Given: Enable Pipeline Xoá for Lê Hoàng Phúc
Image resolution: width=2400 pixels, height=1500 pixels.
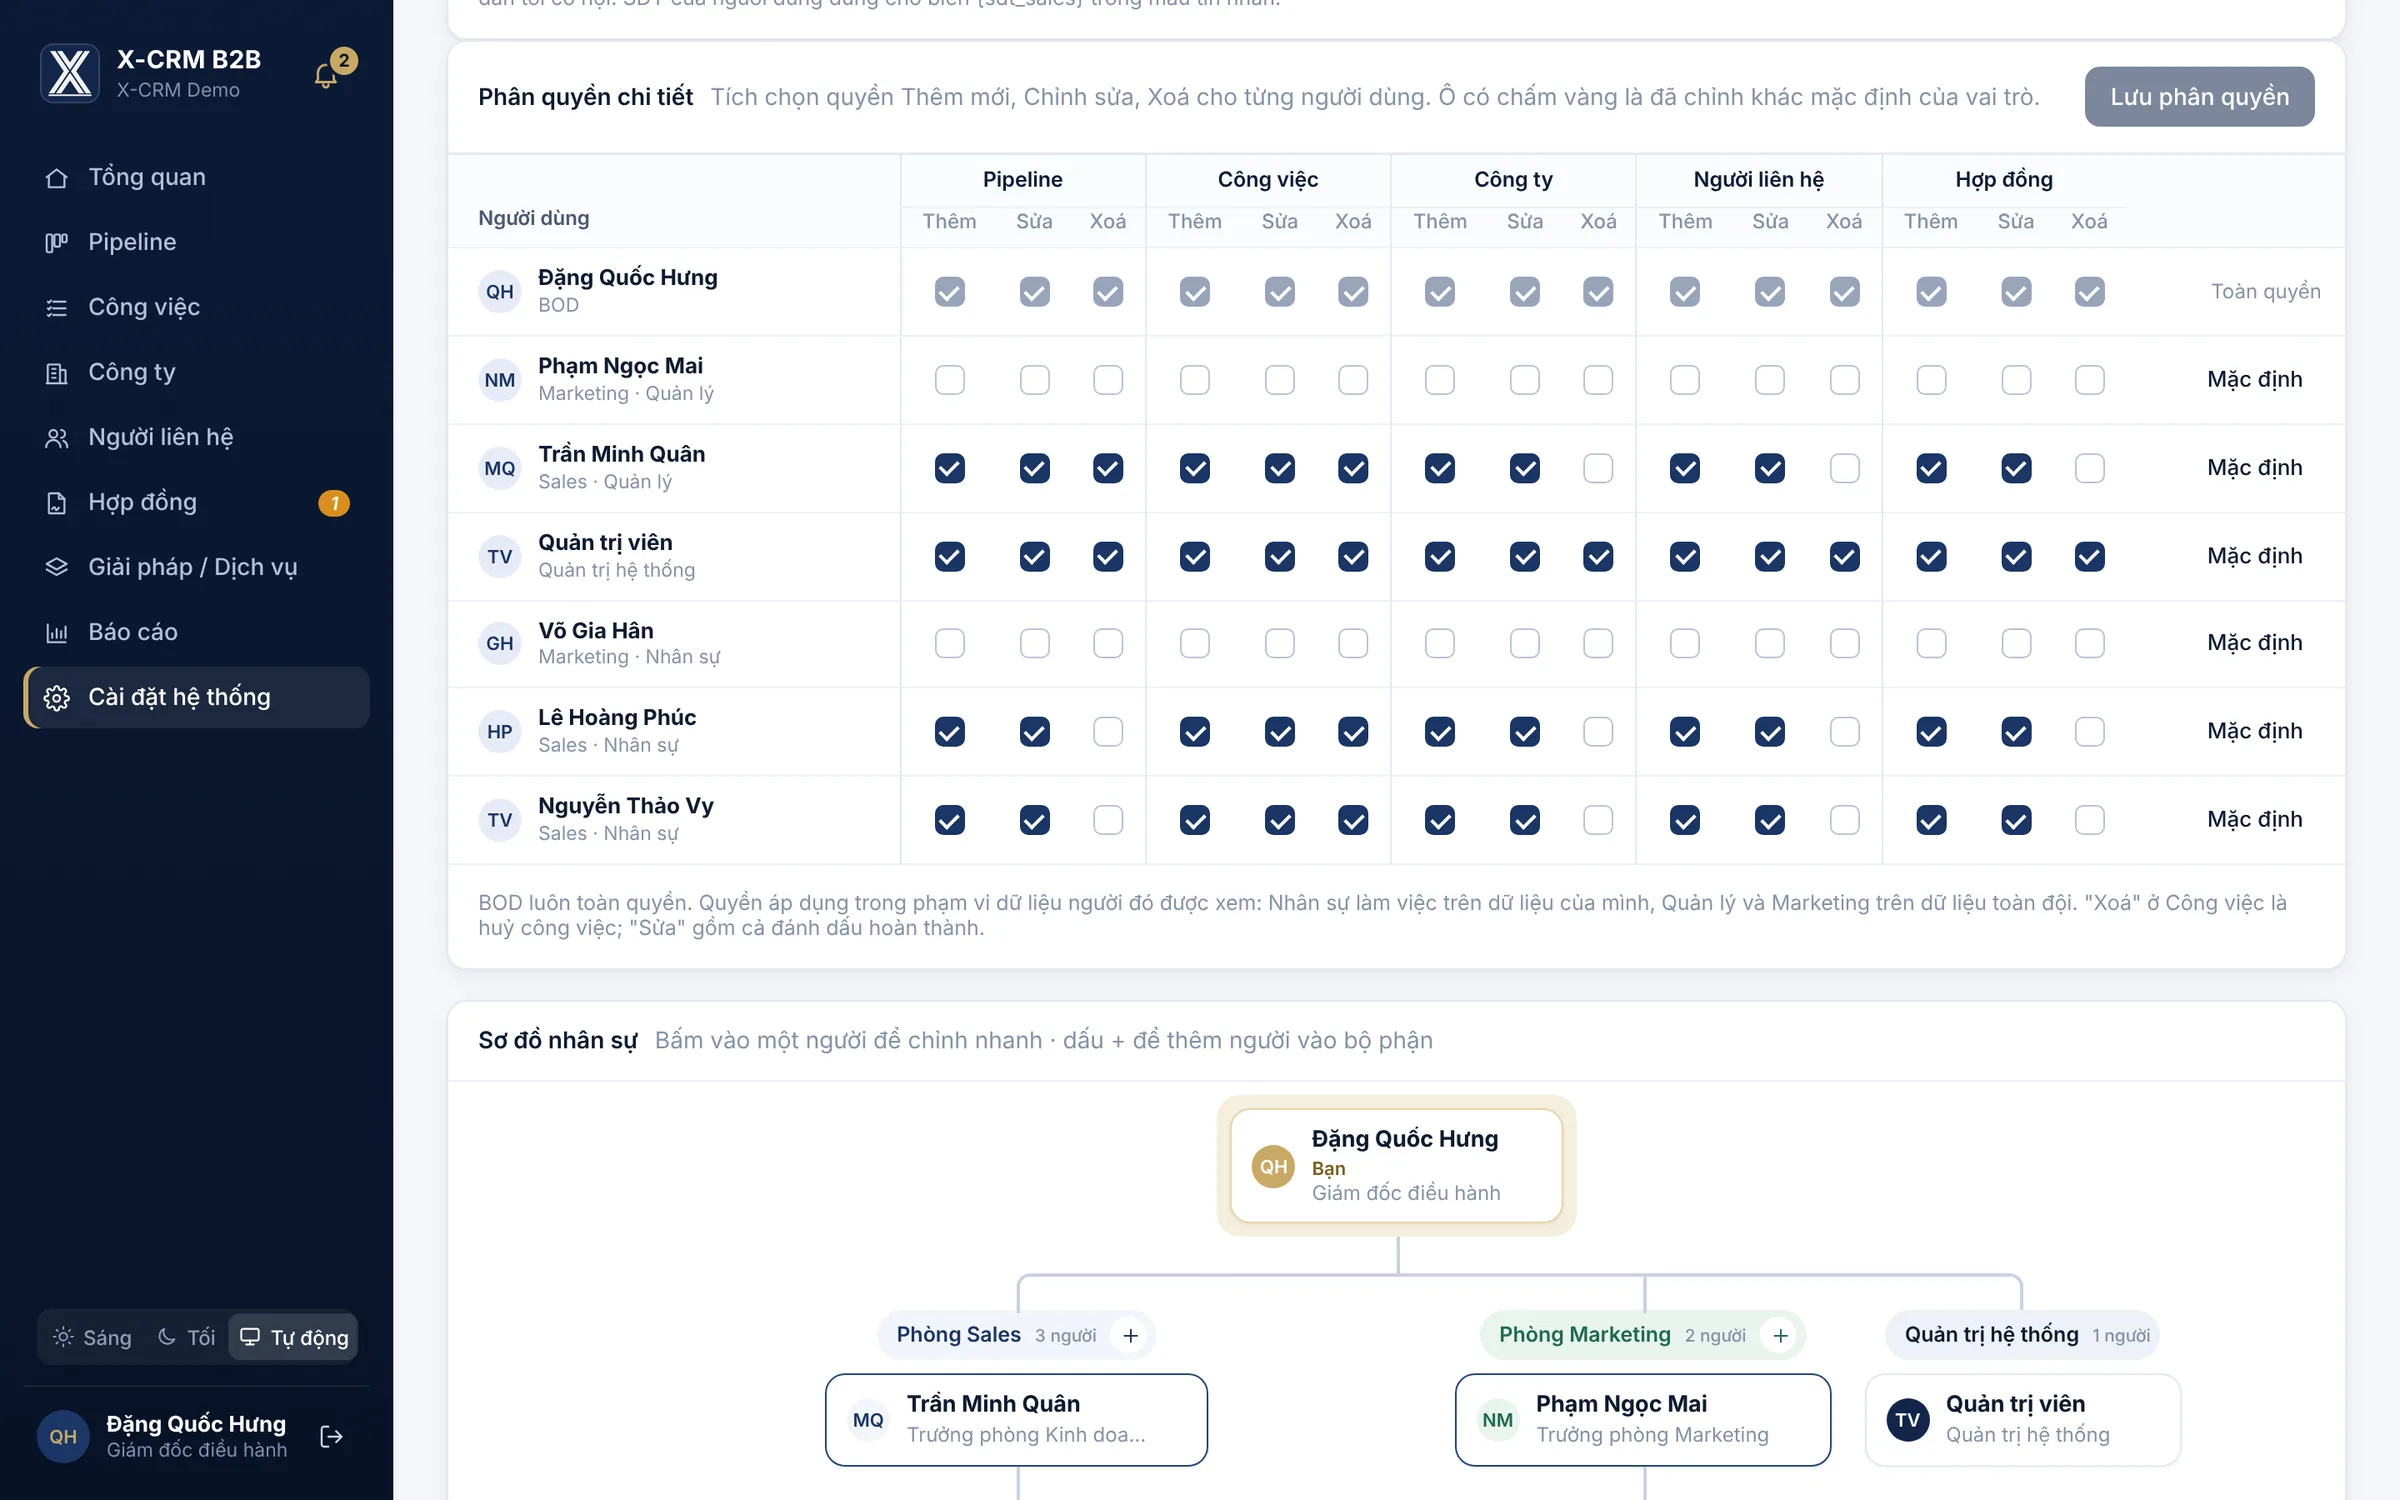Looking at the screenshot, I should pos(1108,732).
